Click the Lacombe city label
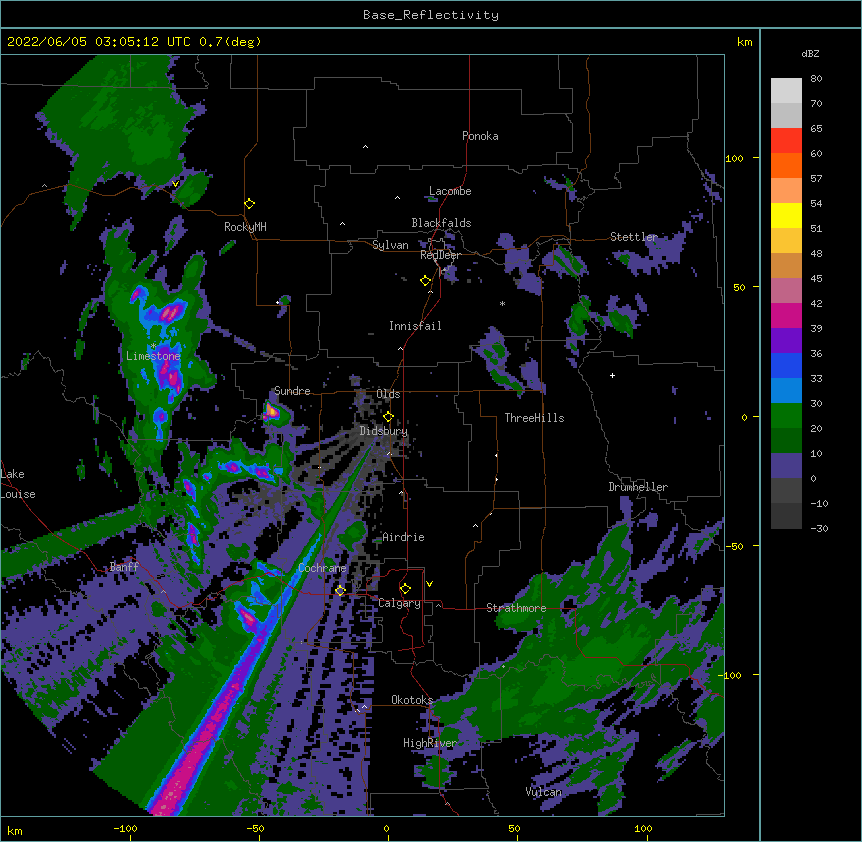 [x=450, y=191]
